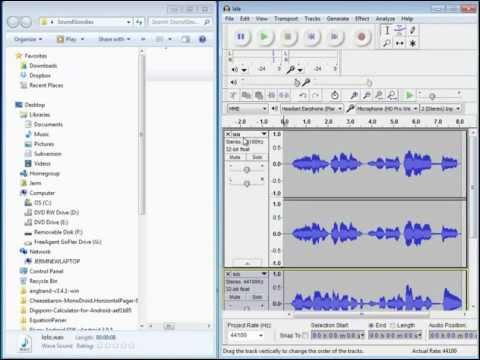Open the Explorer help icon
The image size is (480, 360).
point(202,39)
